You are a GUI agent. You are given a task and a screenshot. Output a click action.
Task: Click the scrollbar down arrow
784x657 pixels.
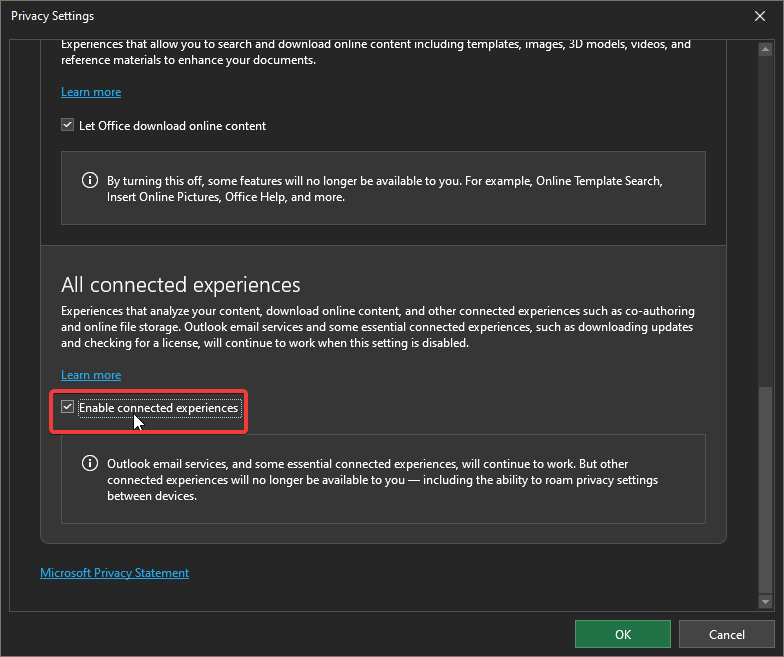pyautogui.click(x=765, y=602)
